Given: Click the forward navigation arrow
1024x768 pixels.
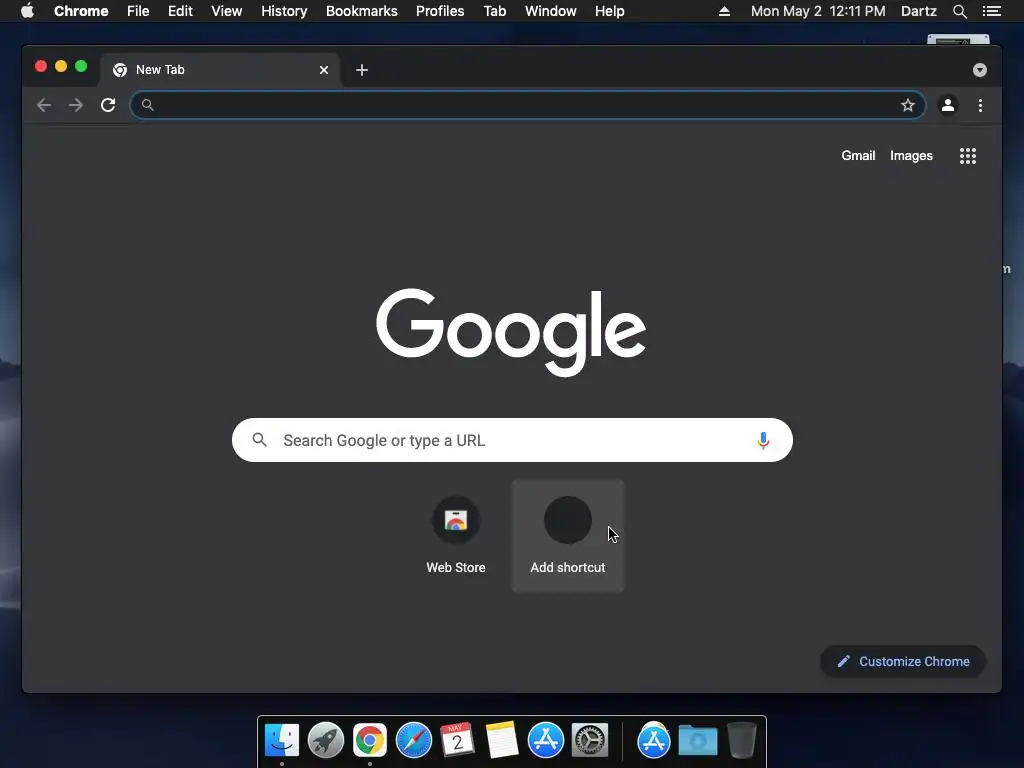Looking at the screenshot, I should tap(76, 105).
